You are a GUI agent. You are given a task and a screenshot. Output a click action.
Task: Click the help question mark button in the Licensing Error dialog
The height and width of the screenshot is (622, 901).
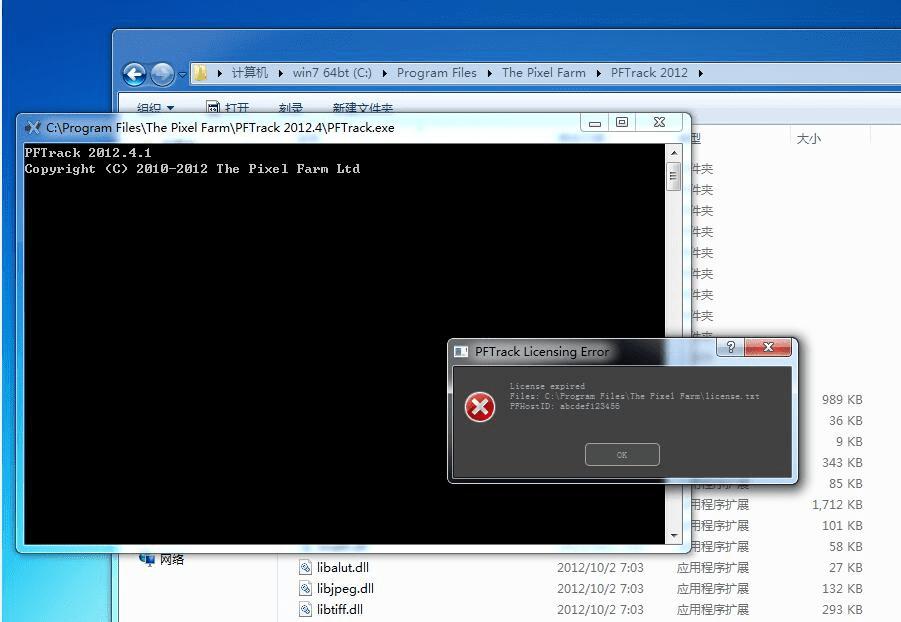(x=730, y=347)
